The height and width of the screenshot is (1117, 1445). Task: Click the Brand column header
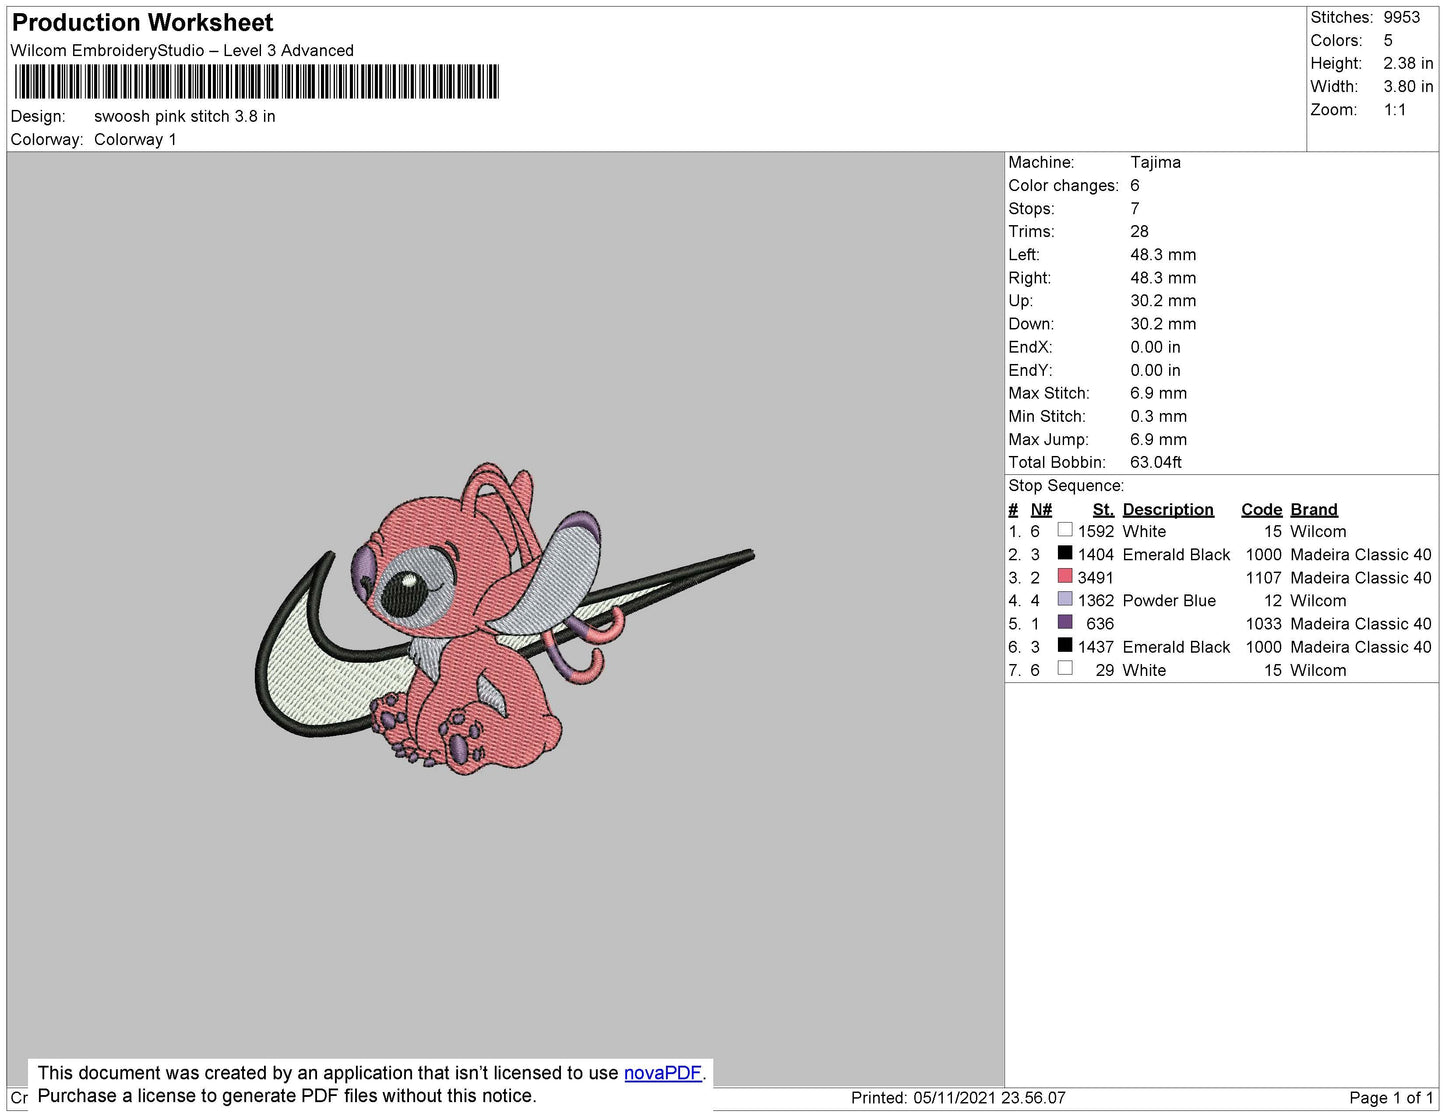coord(1314,509)
